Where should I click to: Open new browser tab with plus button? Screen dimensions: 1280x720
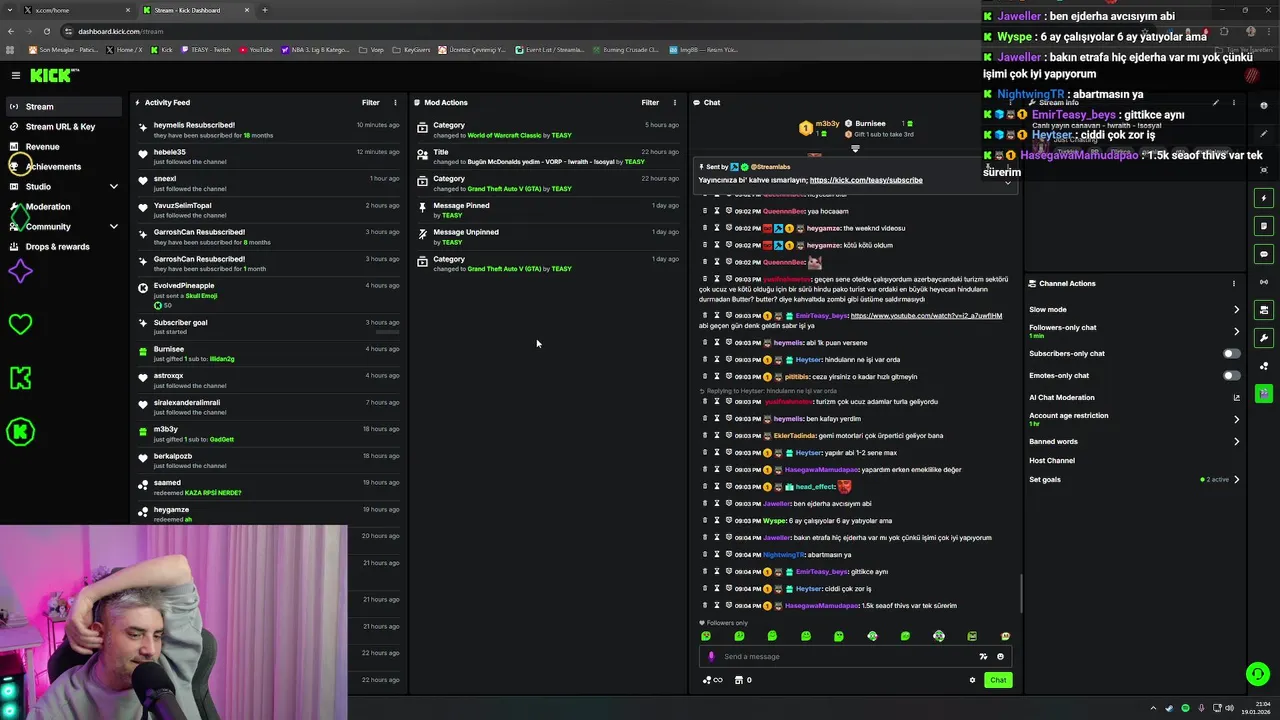pyautogui.click(x=265, y=10)
